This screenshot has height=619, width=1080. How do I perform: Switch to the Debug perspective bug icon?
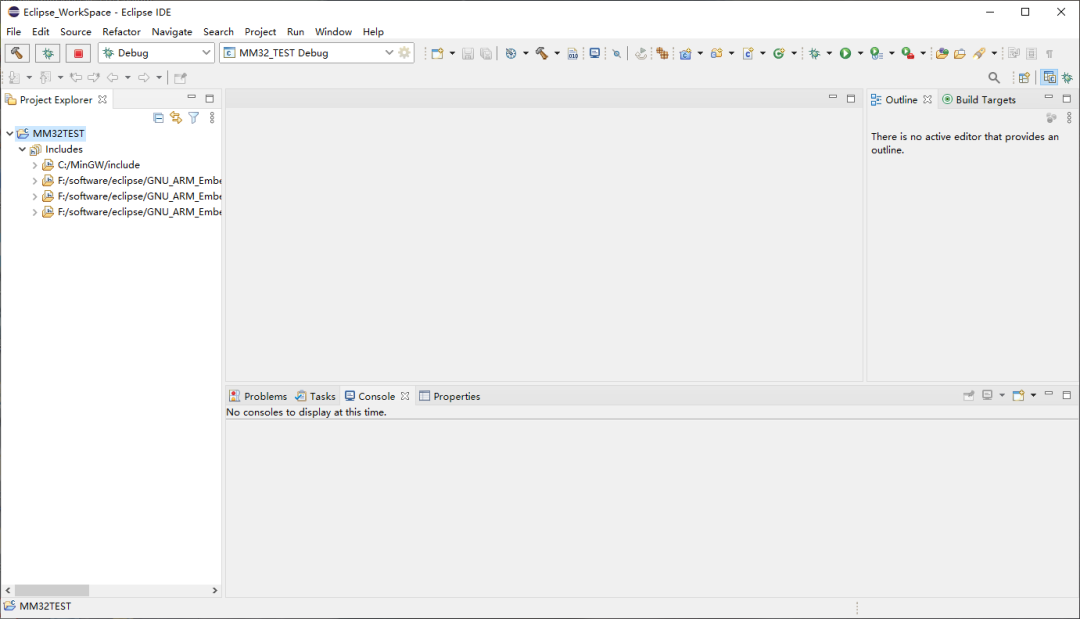[1067, 78]
